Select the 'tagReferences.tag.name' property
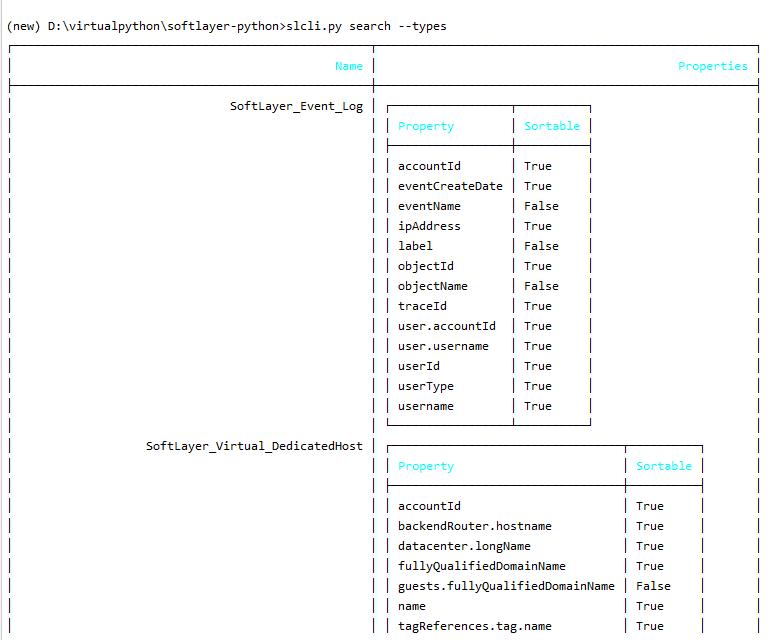Image resolution: width=772 pixels, height=640 pixels. pos(475,627)
